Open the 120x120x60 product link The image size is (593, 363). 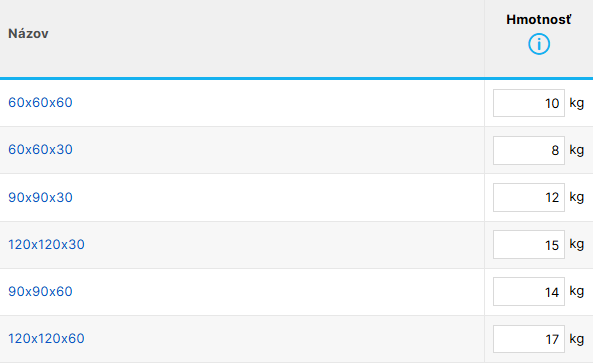pos(47,338)
